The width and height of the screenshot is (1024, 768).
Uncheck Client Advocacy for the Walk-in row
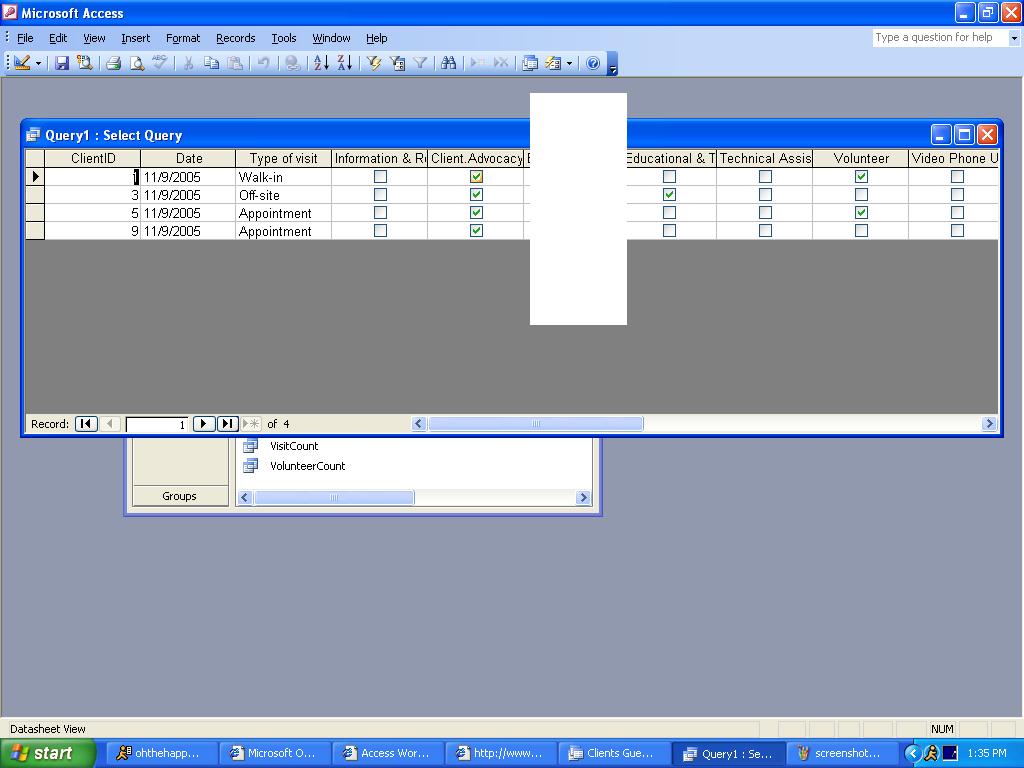coord(476,176)
